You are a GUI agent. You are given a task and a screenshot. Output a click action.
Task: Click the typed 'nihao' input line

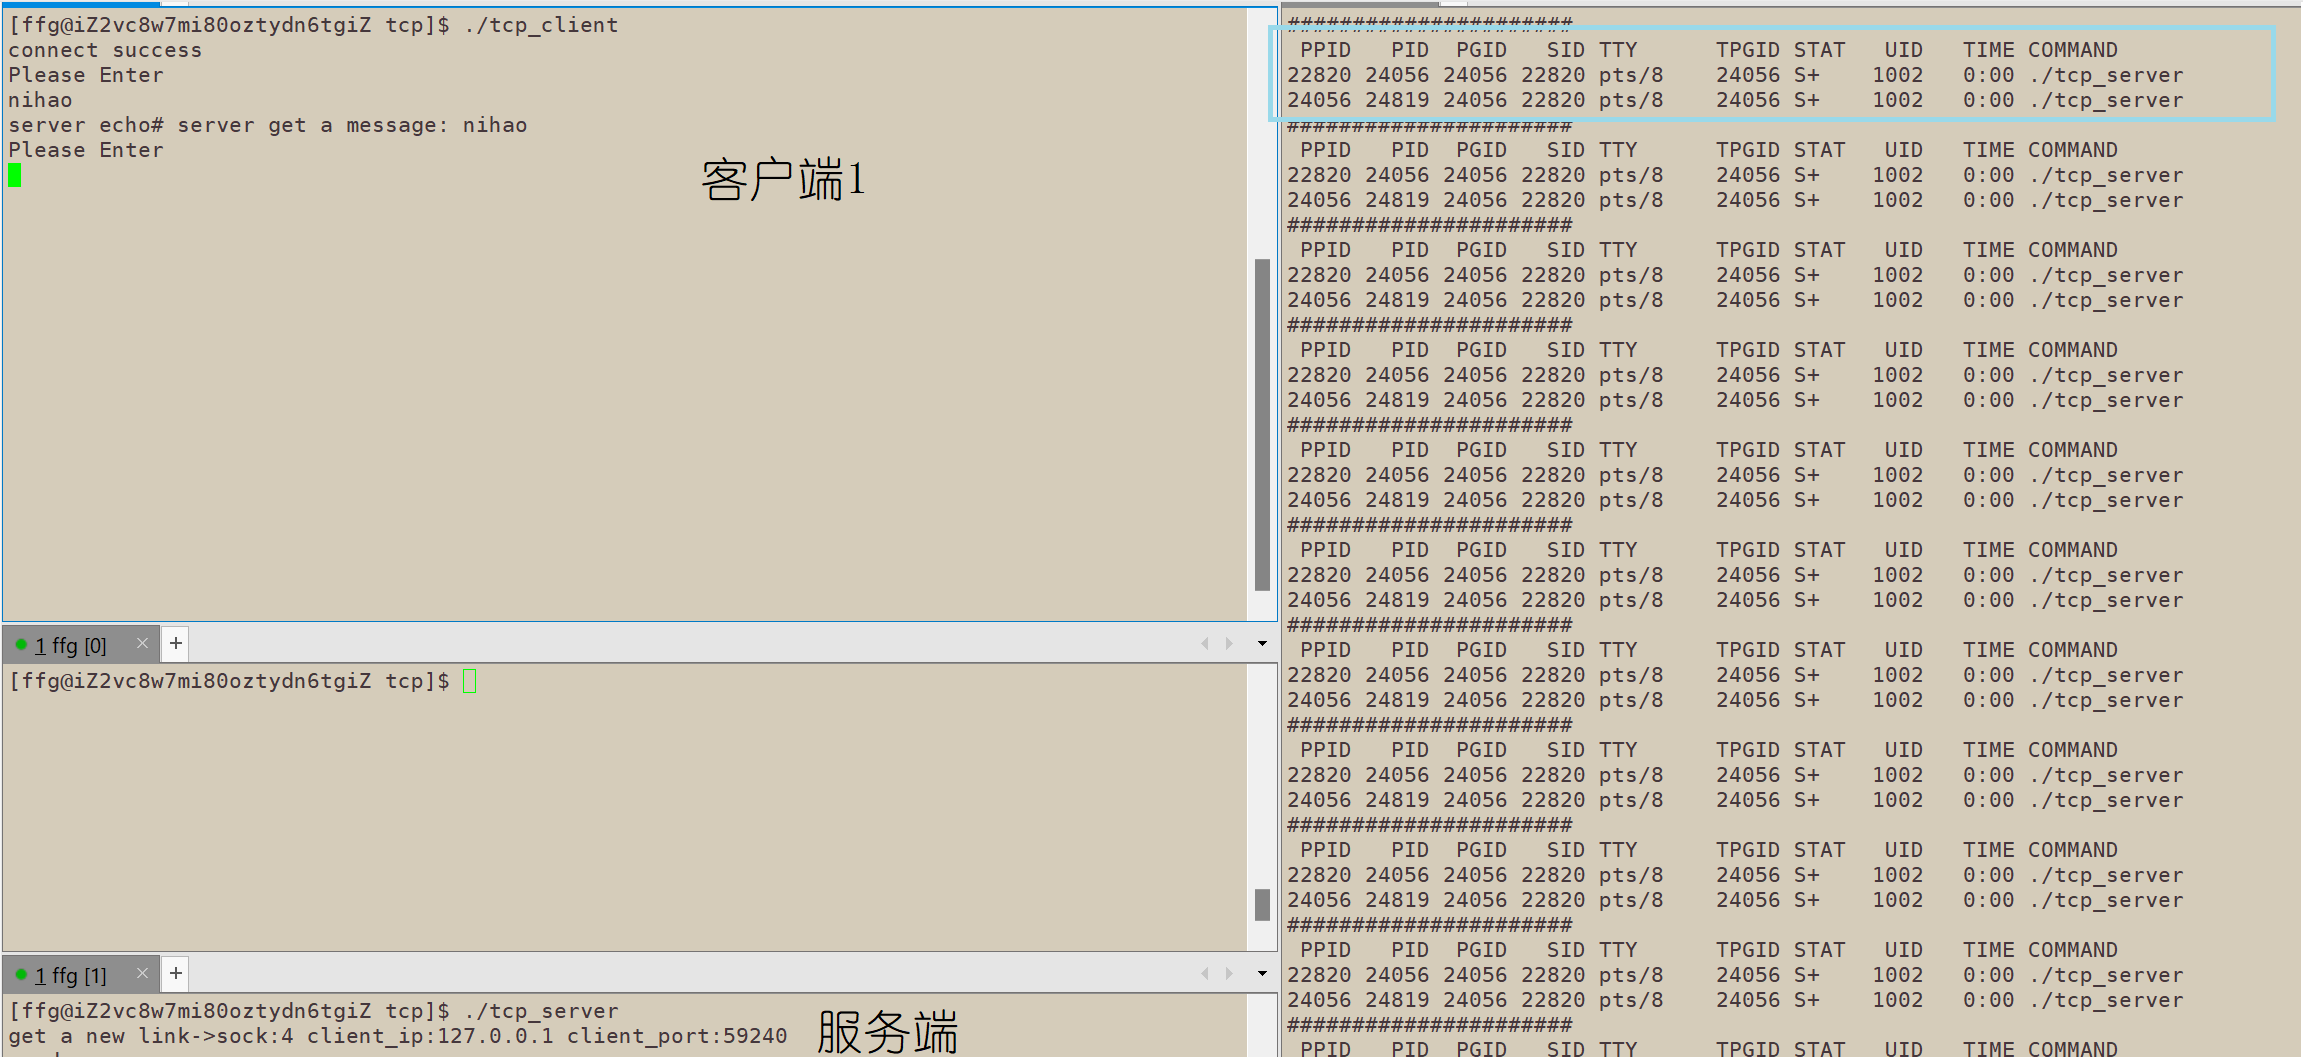coord(40,100)
